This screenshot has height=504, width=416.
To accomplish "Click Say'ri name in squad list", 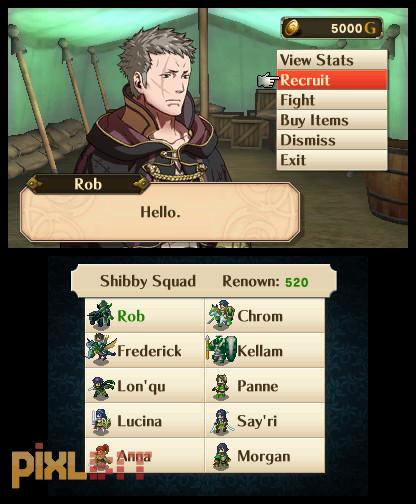I will (x=257, y=421).
